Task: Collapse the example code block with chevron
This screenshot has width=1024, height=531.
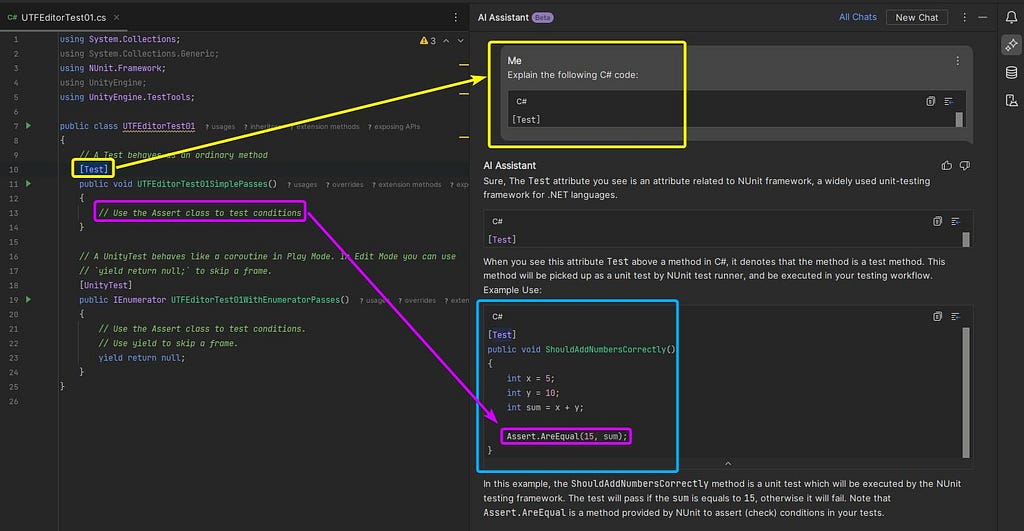Action: 728,464
